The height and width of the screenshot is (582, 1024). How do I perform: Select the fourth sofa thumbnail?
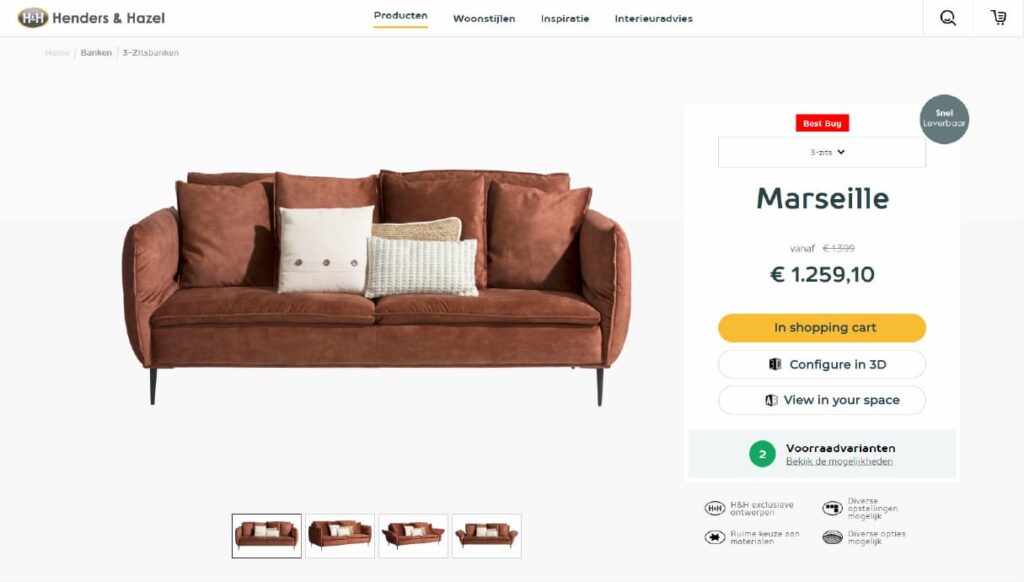(x=487, y=536)
